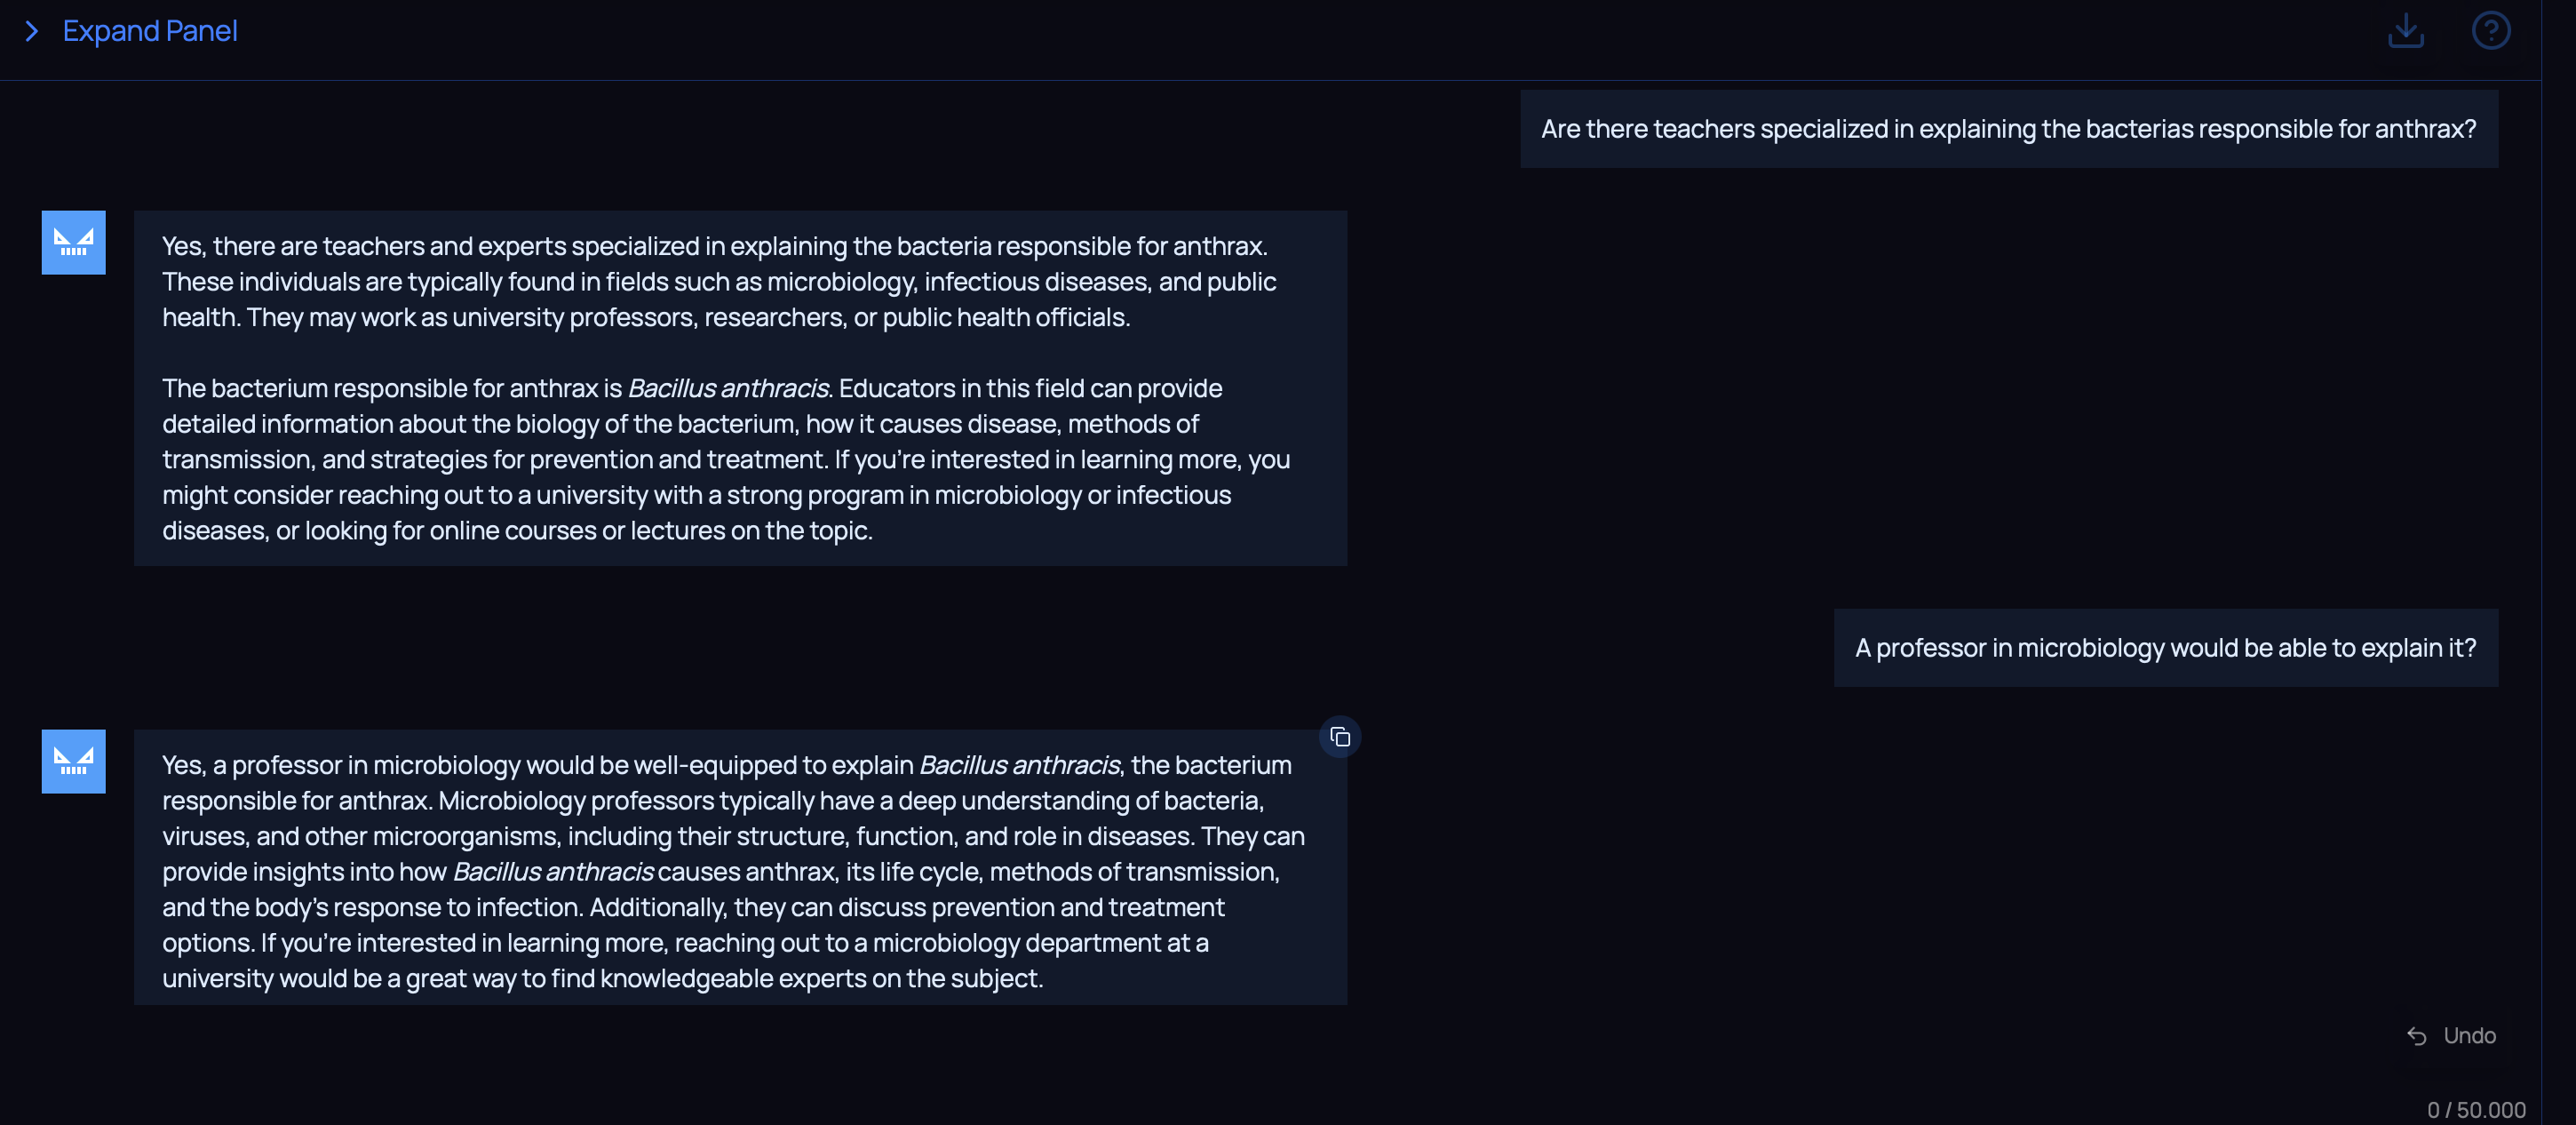Select the user message about a microbiology professor
Viewport: 2576px width, 1125px height.
(2165, 648)
